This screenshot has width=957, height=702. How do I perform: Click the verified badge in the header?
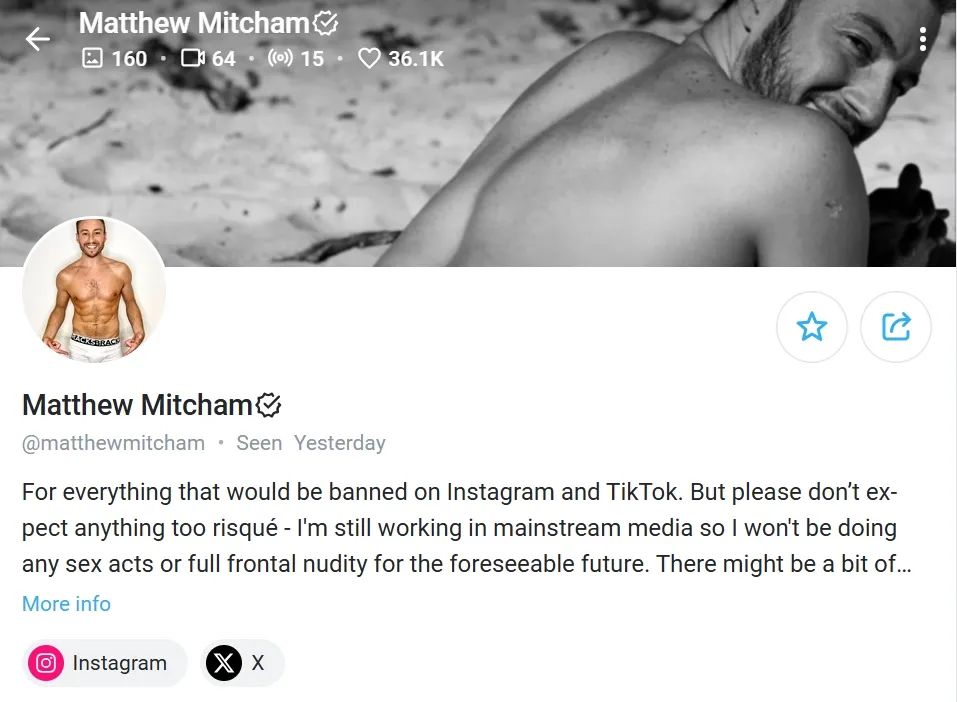pos(325,23)
